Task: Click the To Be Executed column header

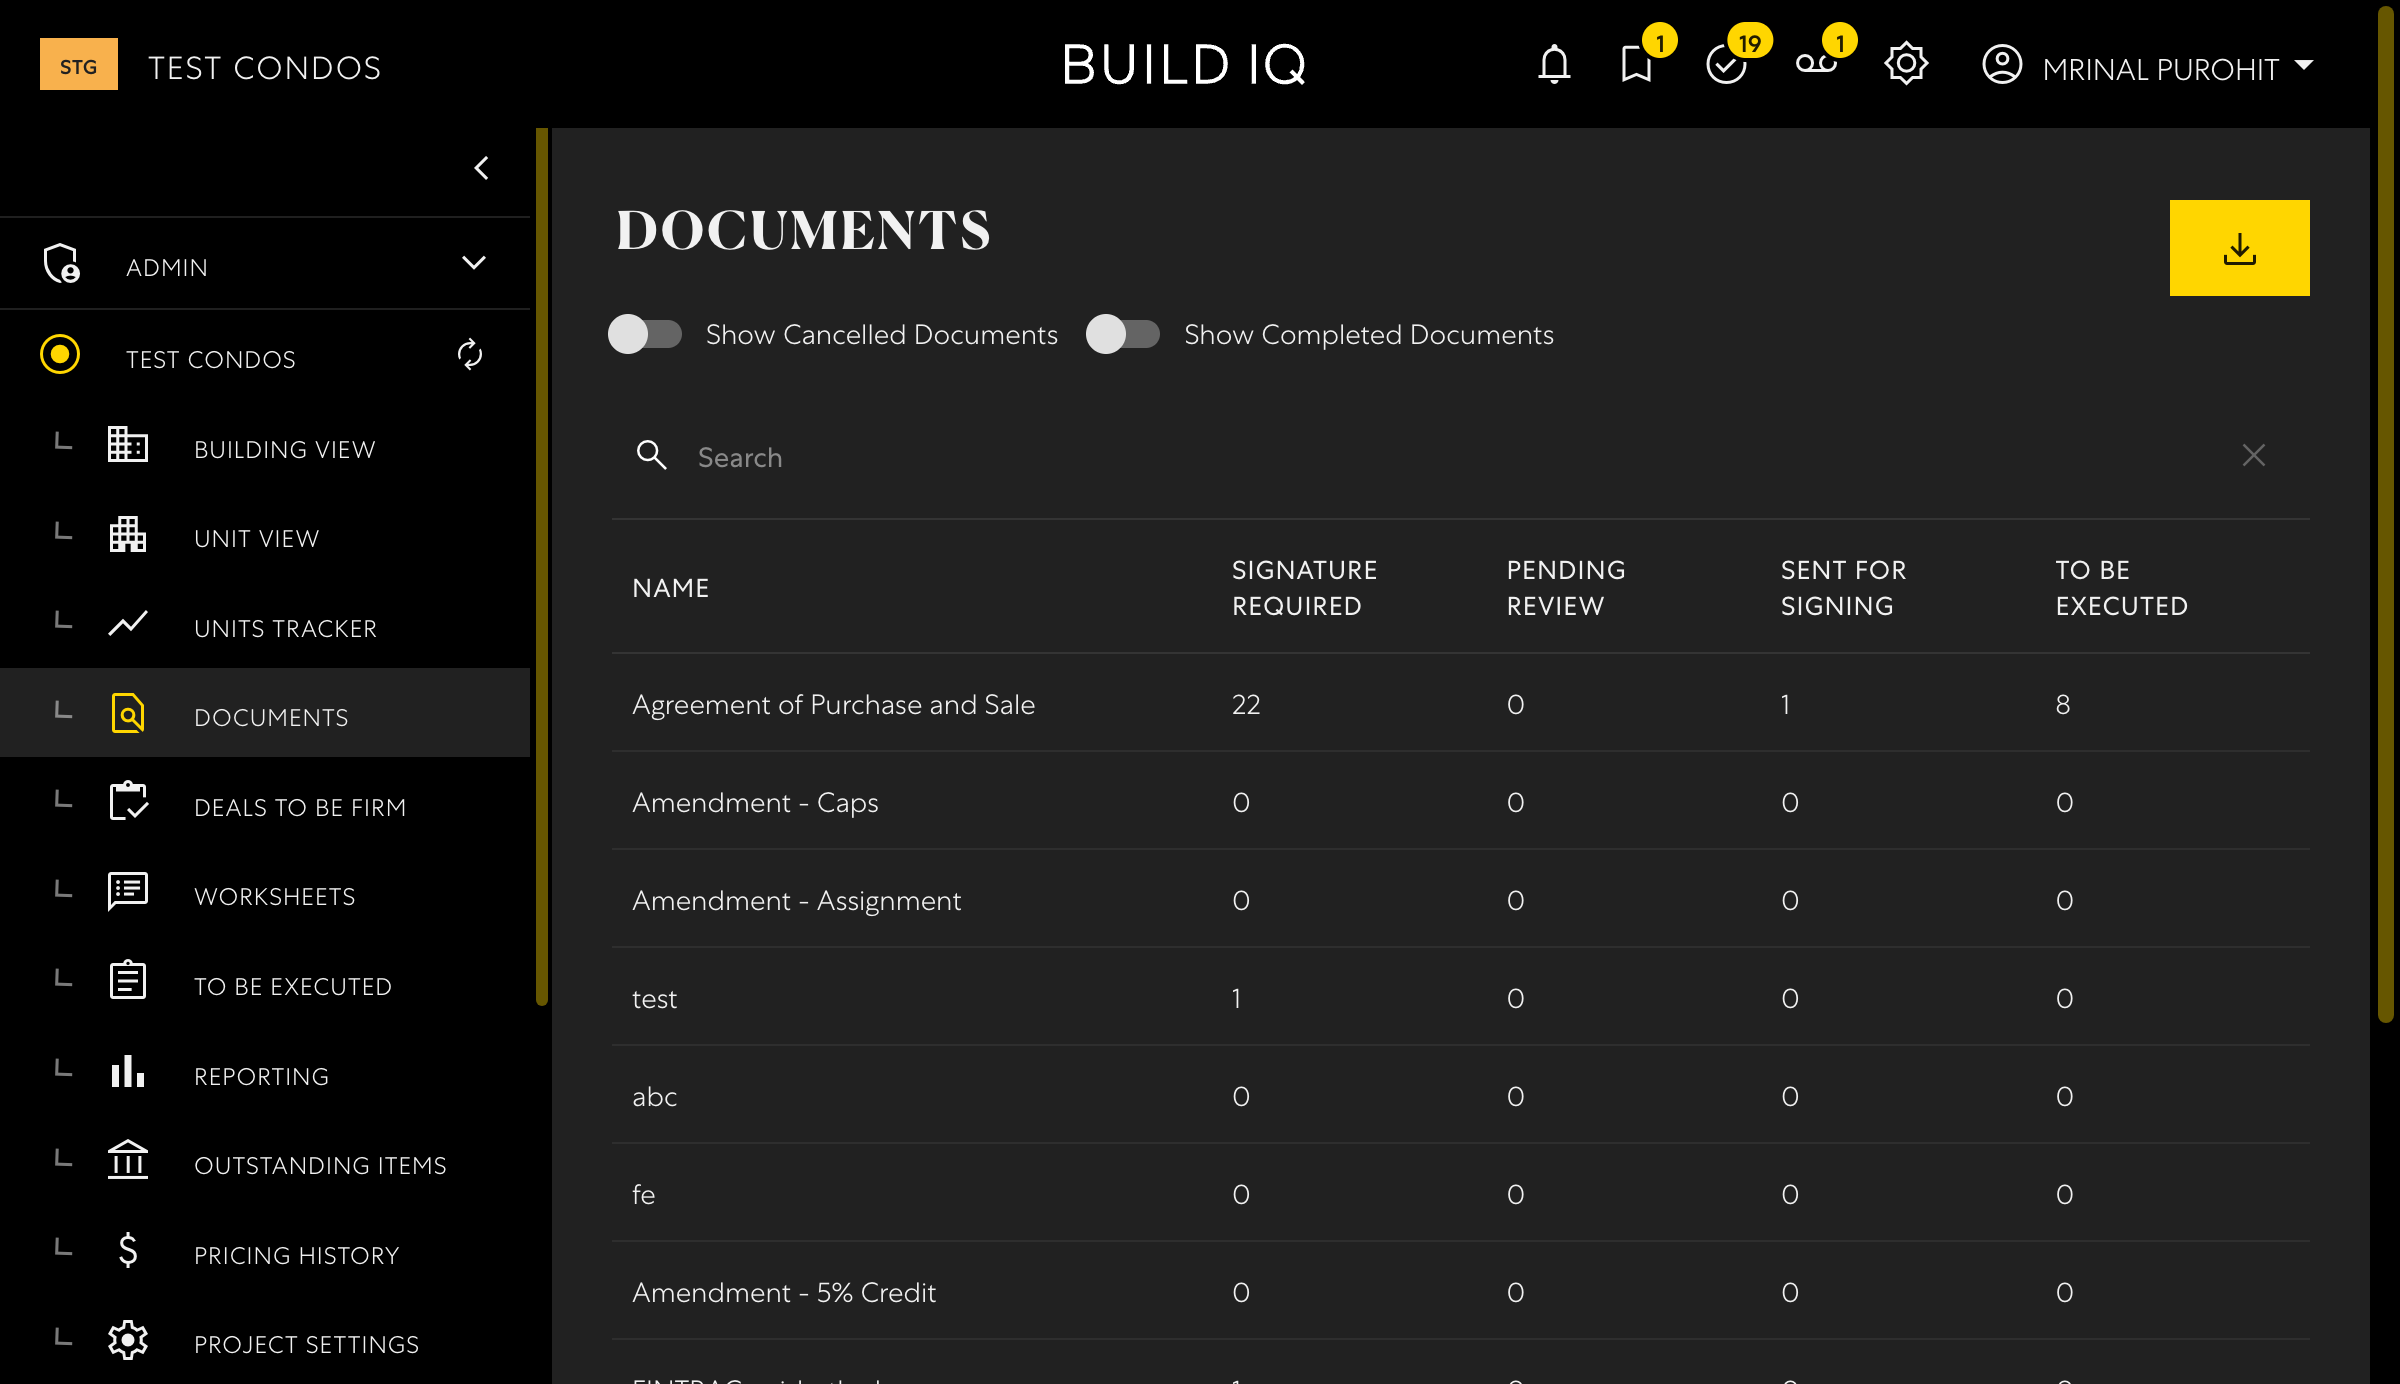Action: (x=2121, y=588)
